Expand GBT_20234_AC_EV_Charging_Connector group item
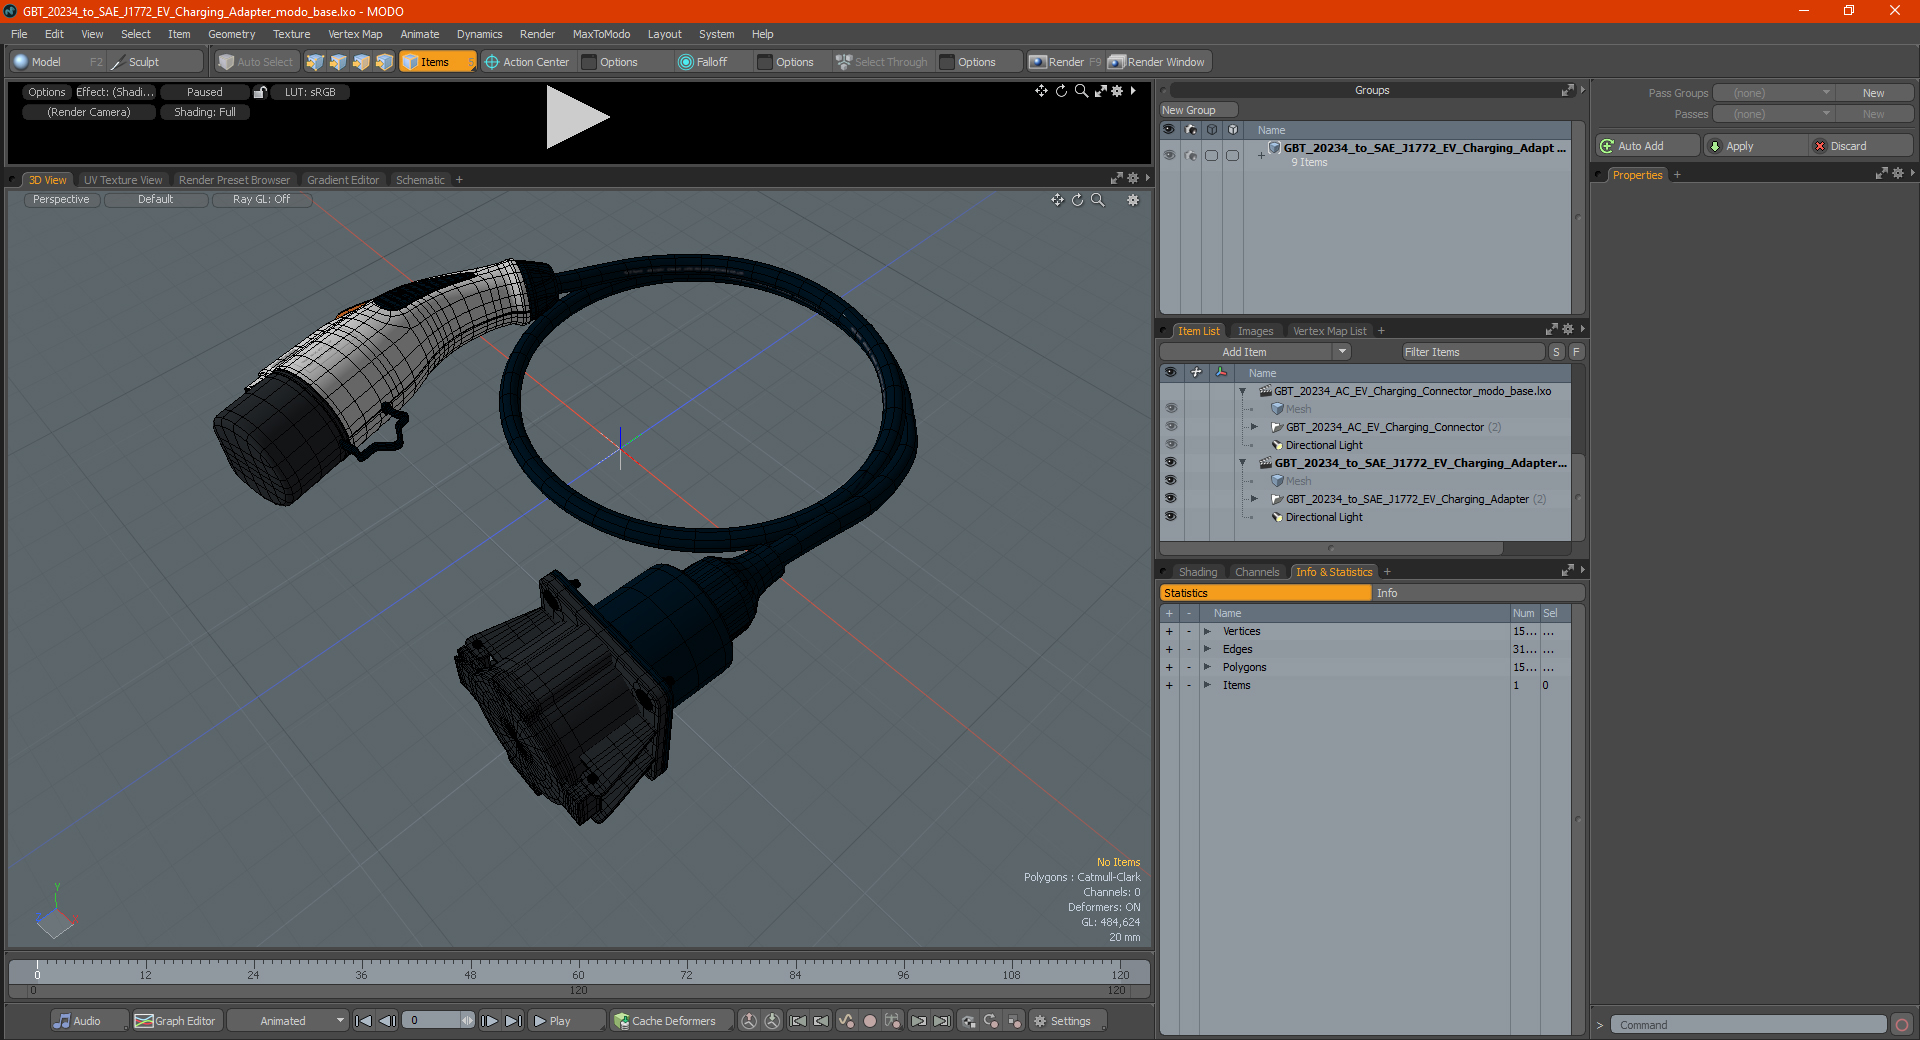This screenshot has height=1040, width=1920. tap(1255, 427)
